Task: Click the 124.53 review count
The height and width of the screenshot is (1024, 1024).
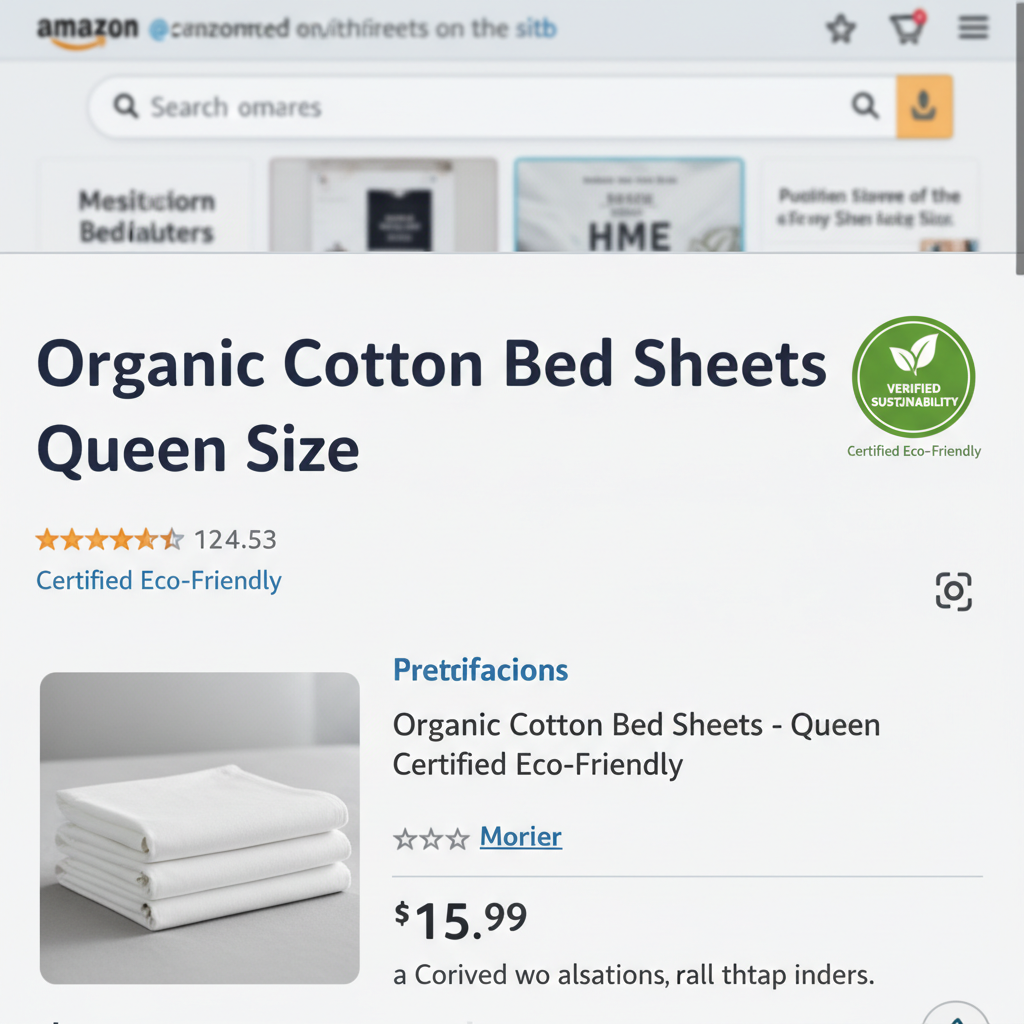Action: (x=236, y=539)
